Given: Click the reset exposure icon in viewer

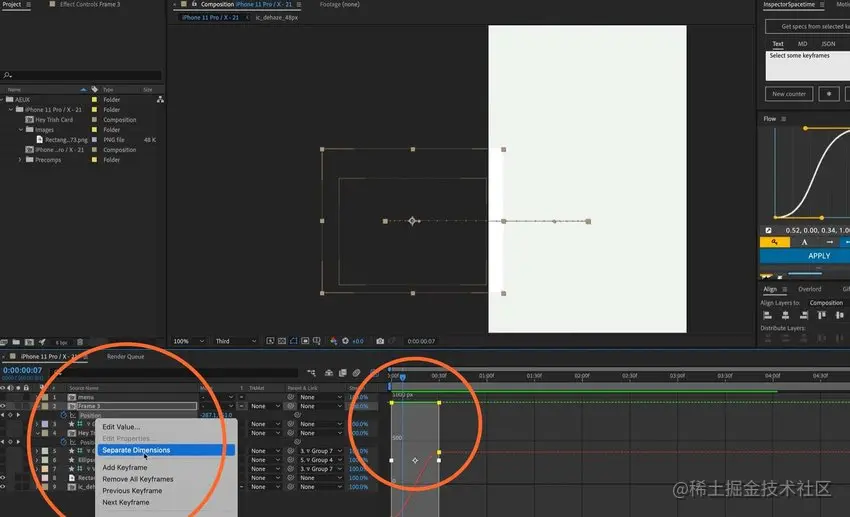Looking at the screenshot, I should click(345, 341).
